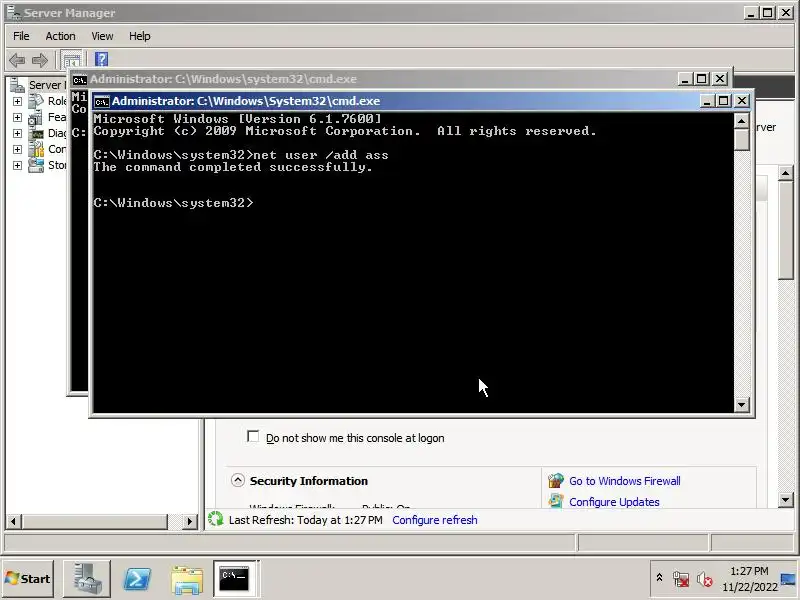Viewport: 800px width, 600px height.
Task: Click the Help question mark toolbar icon
Action: (102, 59)
